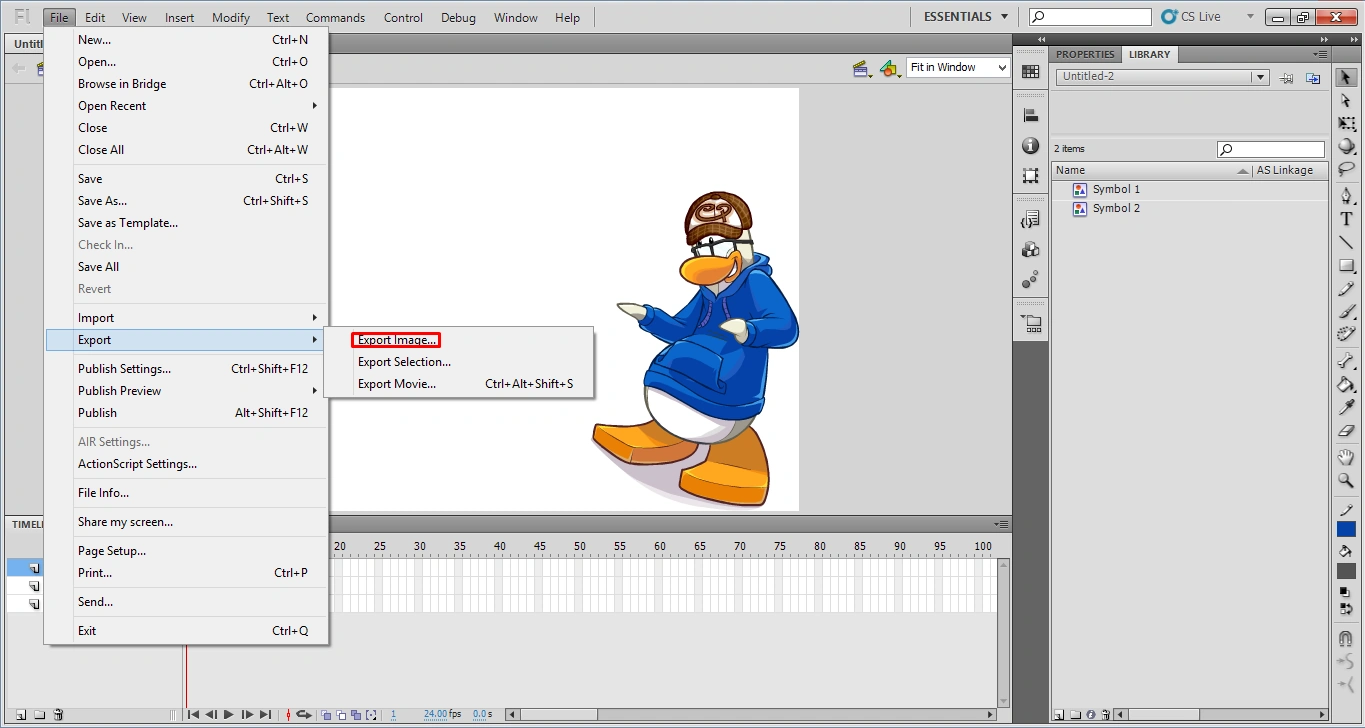Screen dimensions: 1365x728
Task: Toggle the library Name column sort arrow
Action: tap(1243, 171)
